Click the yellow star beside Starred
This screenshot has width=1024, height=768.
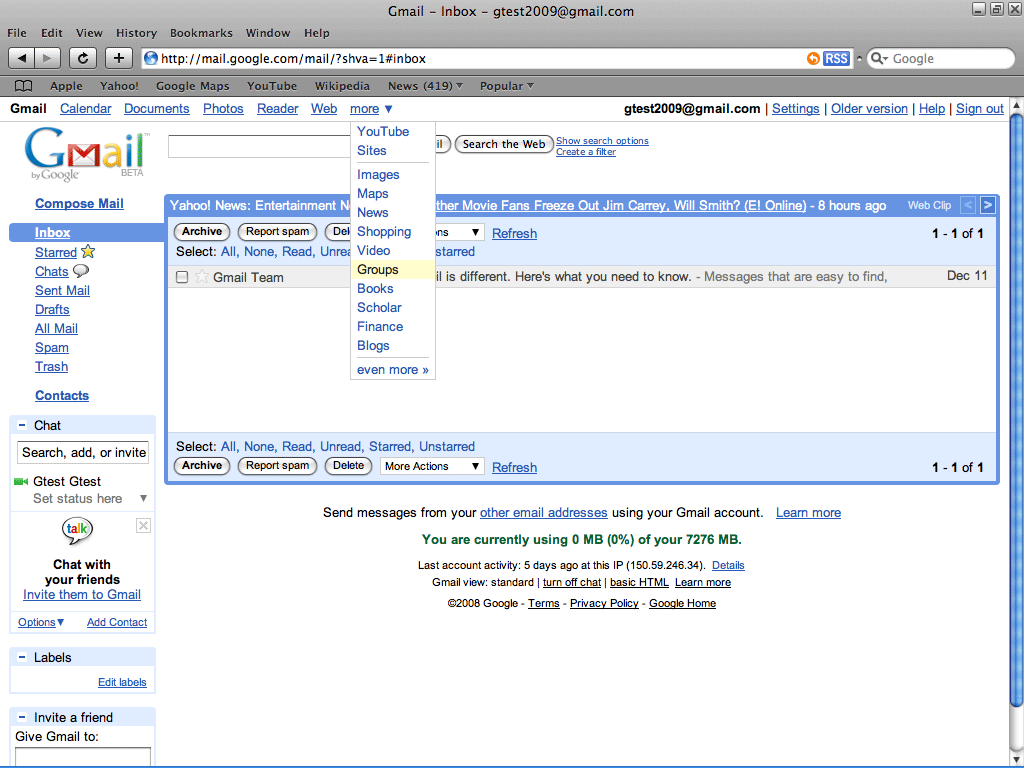click(88, 251)
